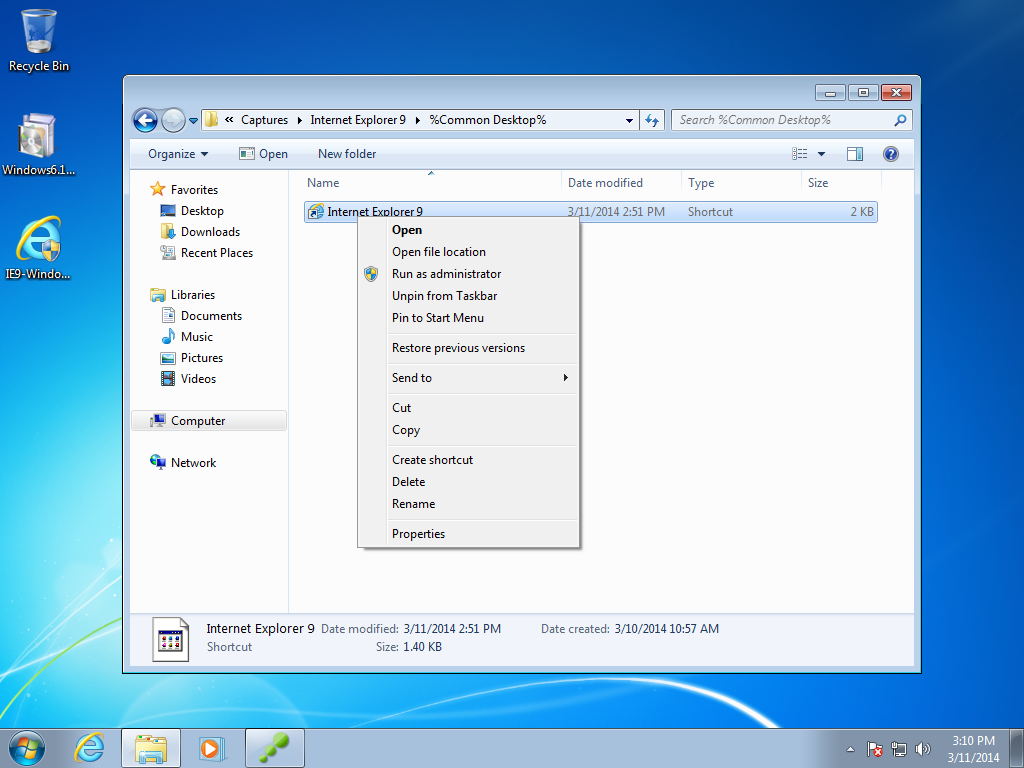Expand the Send to submenu

click(468, 377)
